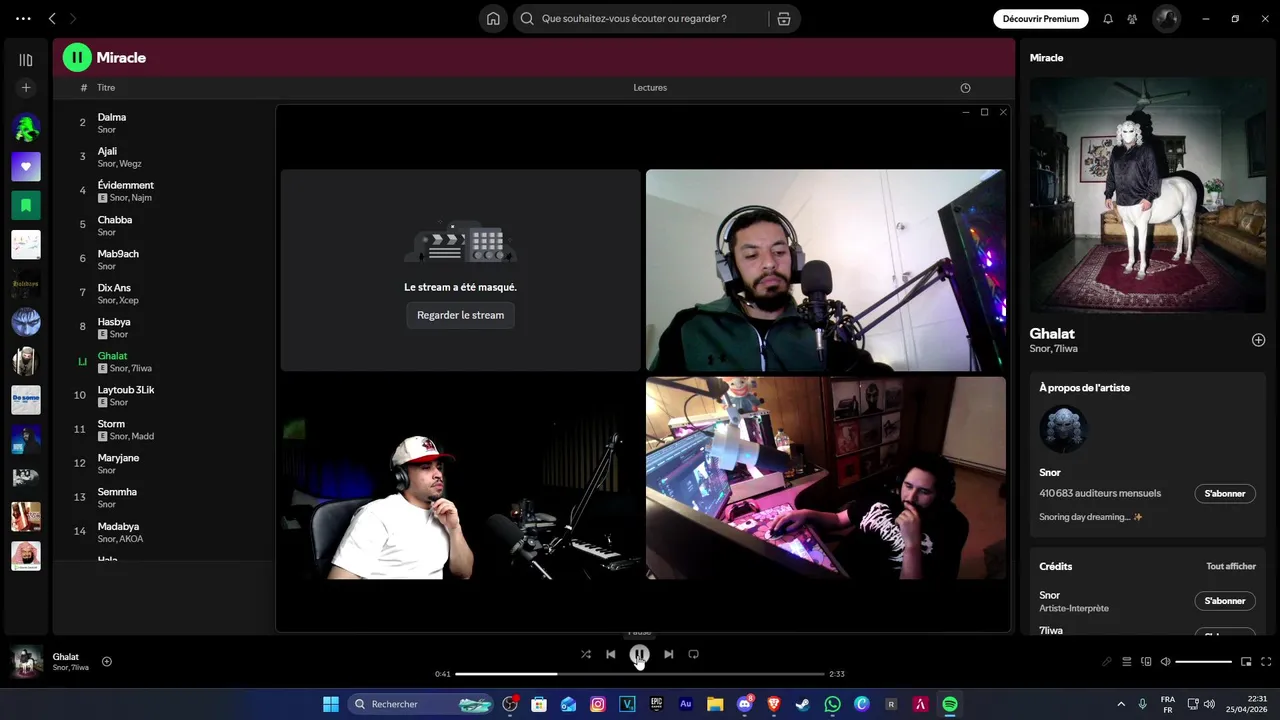This screenshot has width=1280, height=720.
Task: Pause the album from Miracle header button
Action: pyautogui.click(x=77, y=57)
